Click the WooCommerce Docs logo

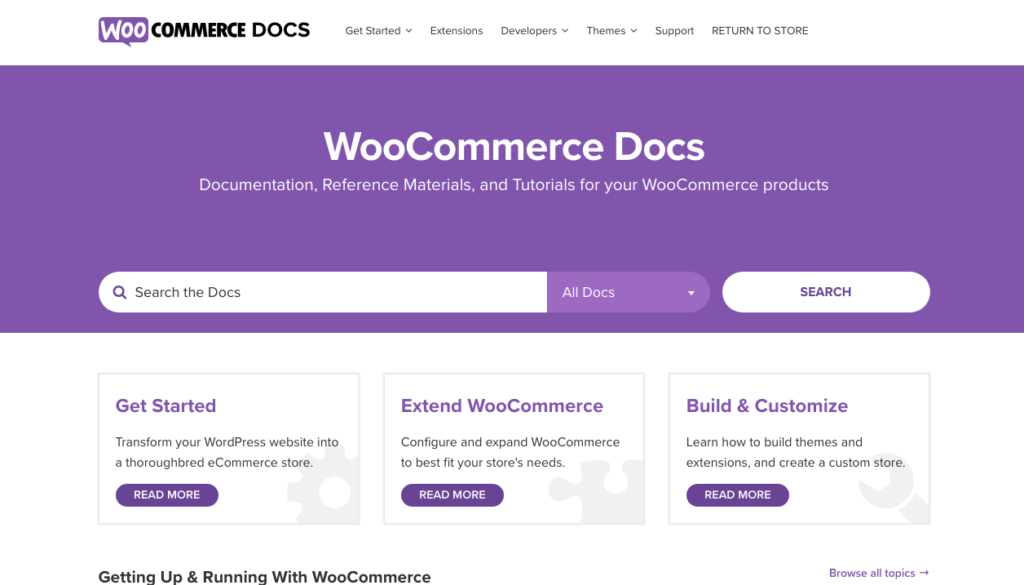coord(204,31)
